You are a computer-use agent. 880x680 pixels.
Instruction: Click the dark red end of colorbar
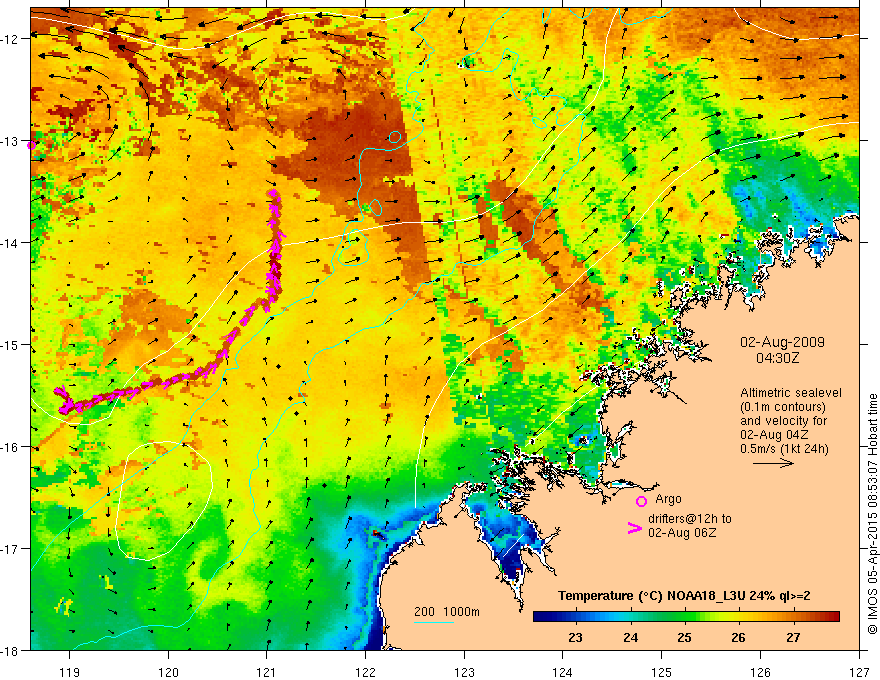tap(833, 617)
